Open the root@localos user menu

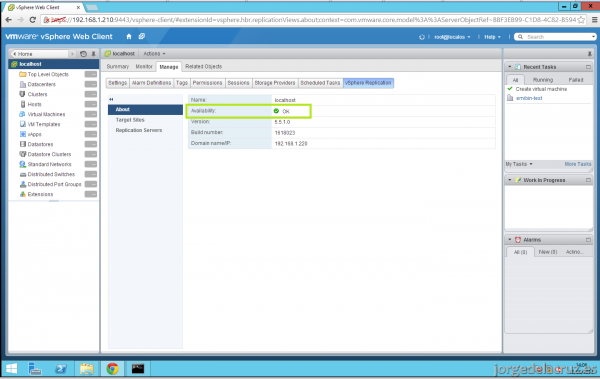(x=452, y=37)
